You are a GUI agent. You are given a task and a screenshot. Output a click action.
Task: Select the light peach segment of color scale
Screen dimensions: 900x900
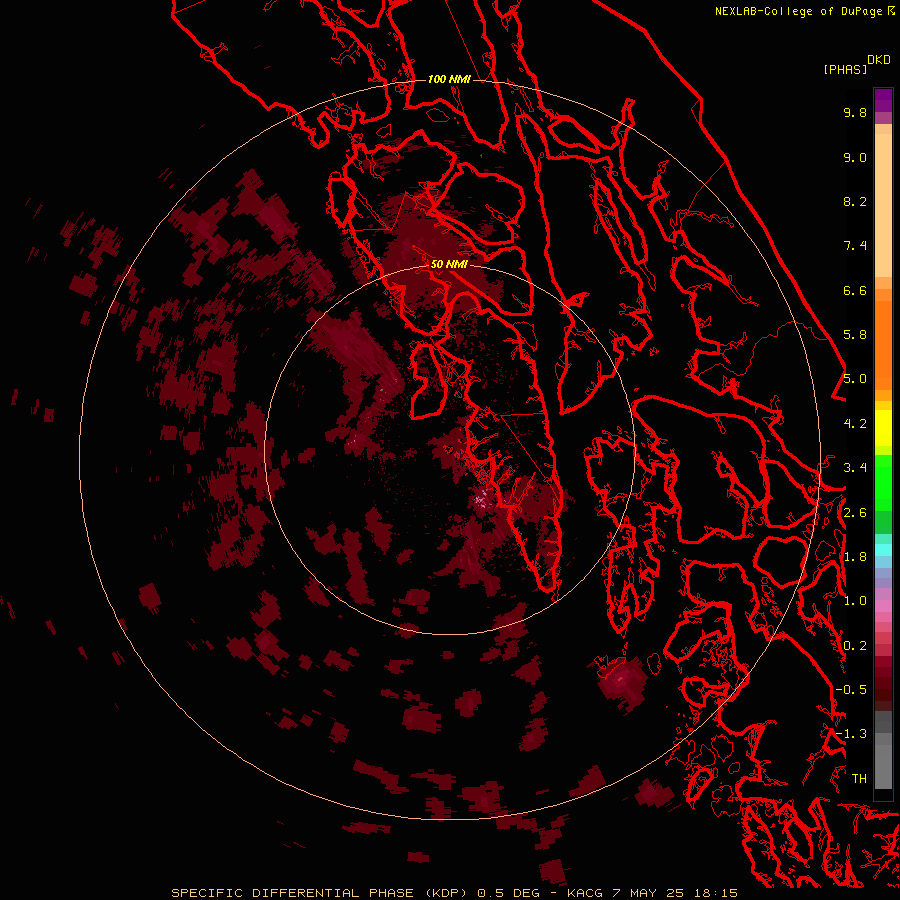pos(883,205)
